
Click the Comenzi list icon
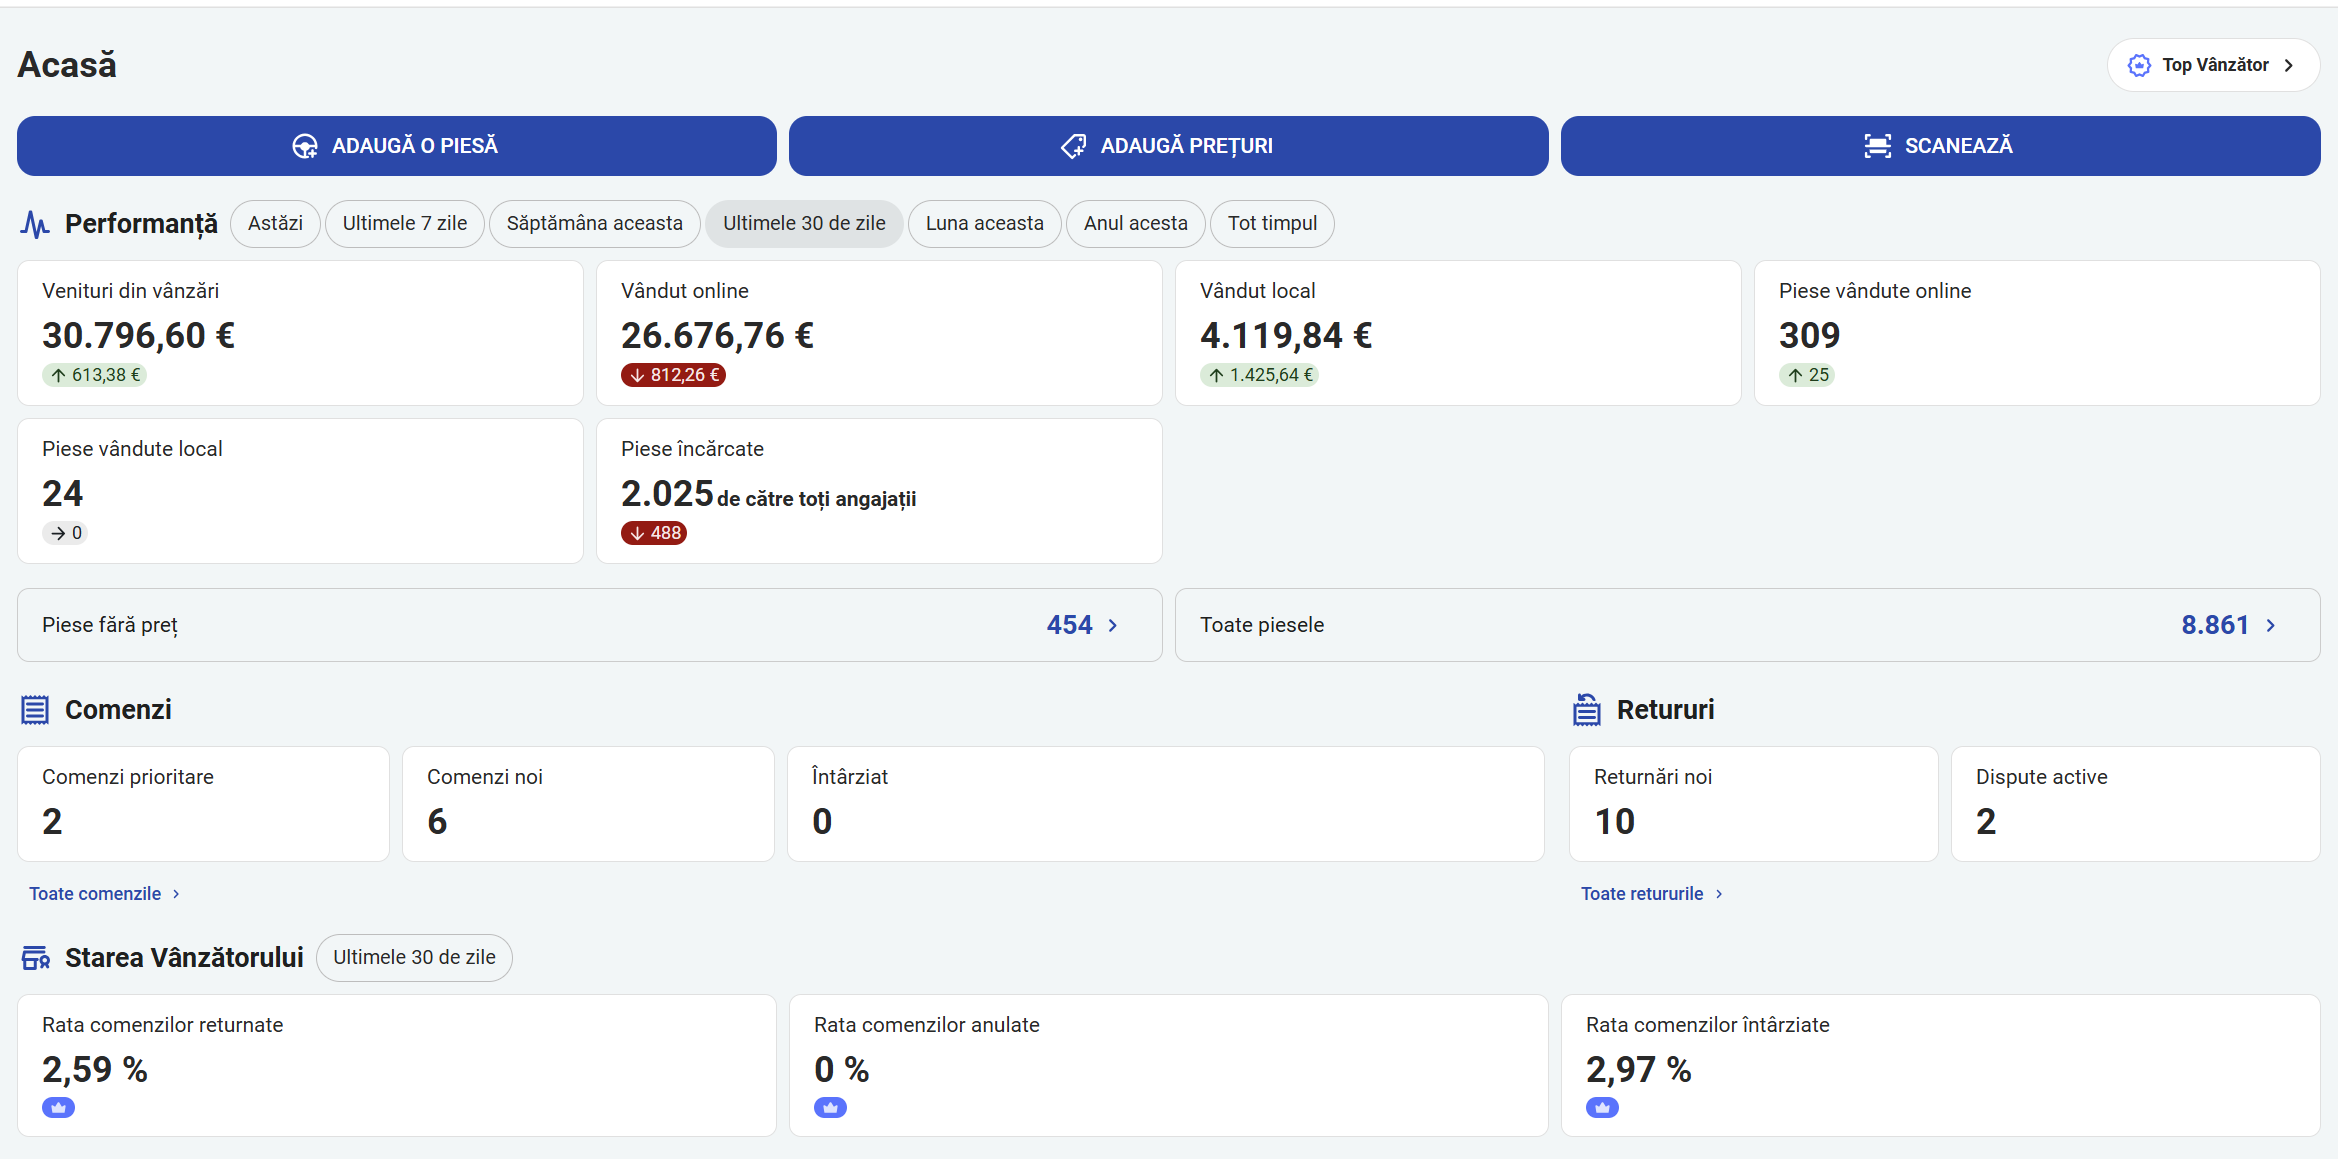(35, 710)
